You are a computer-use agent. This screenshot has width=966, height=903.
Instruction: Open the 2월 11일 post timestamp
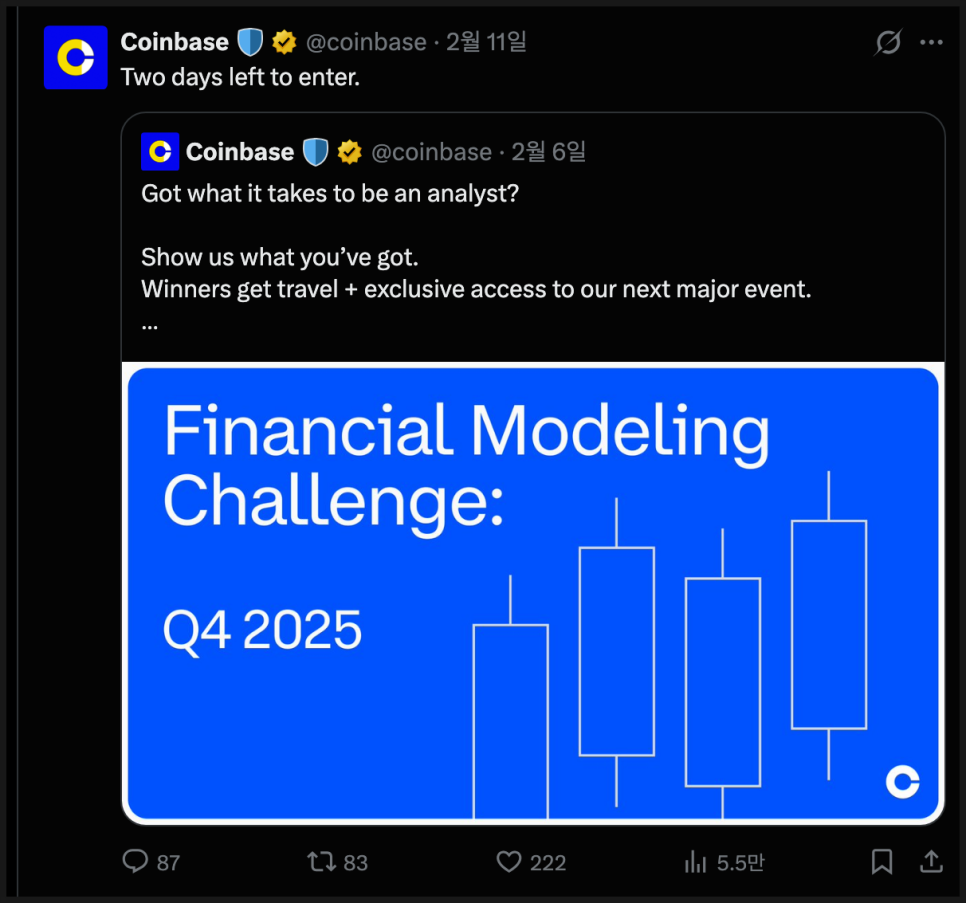(487, 42)
